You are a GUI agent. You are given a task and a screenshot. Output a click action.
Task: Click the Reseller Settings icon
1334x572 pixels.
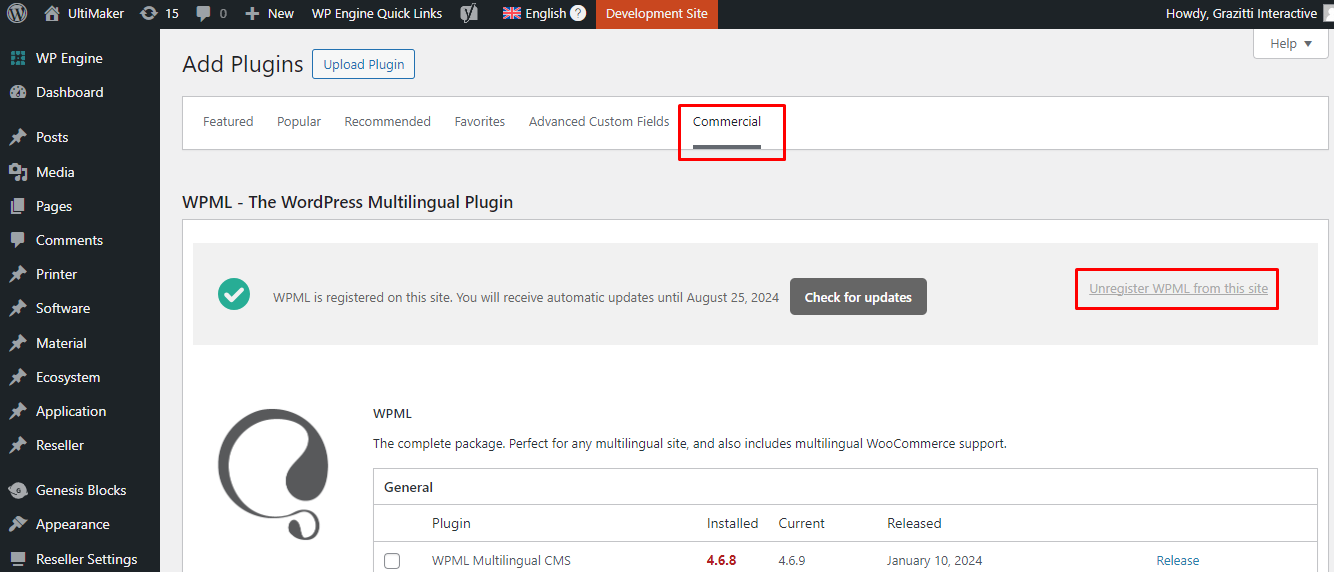coord(18,559)
